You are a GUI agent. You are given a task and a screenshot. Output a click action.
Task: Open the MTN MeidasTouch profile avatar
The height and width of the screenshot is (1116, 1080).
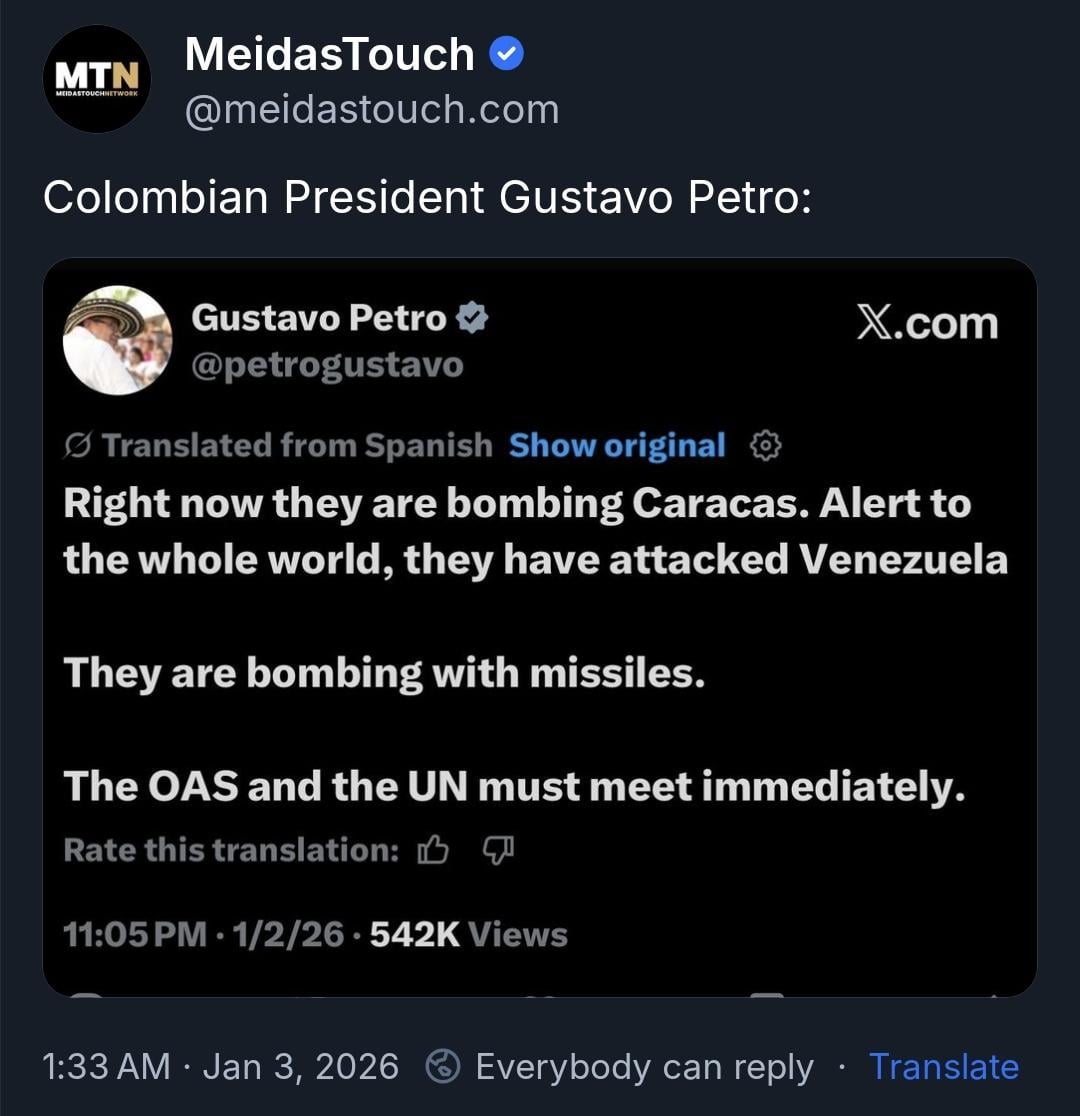pyautogui.click(x=97, y=79)
